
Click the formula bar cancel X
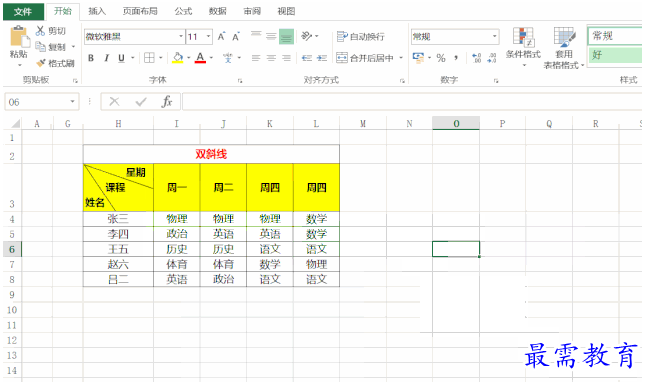click(115, 101)
